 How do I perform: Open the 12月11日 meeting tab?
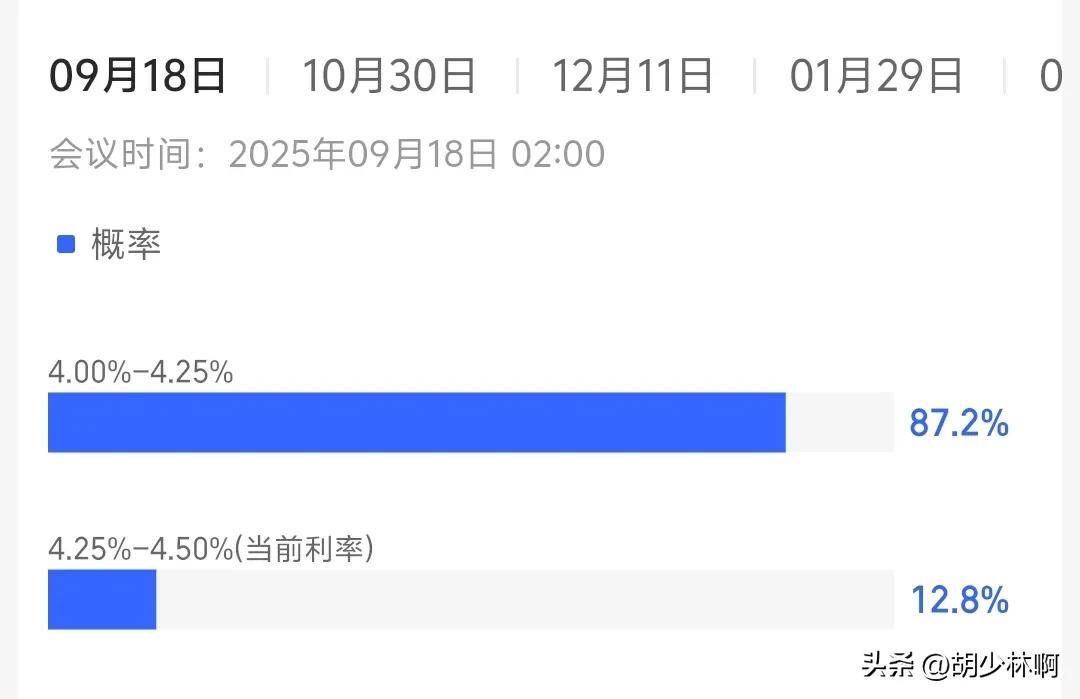[x=632, y=76]
